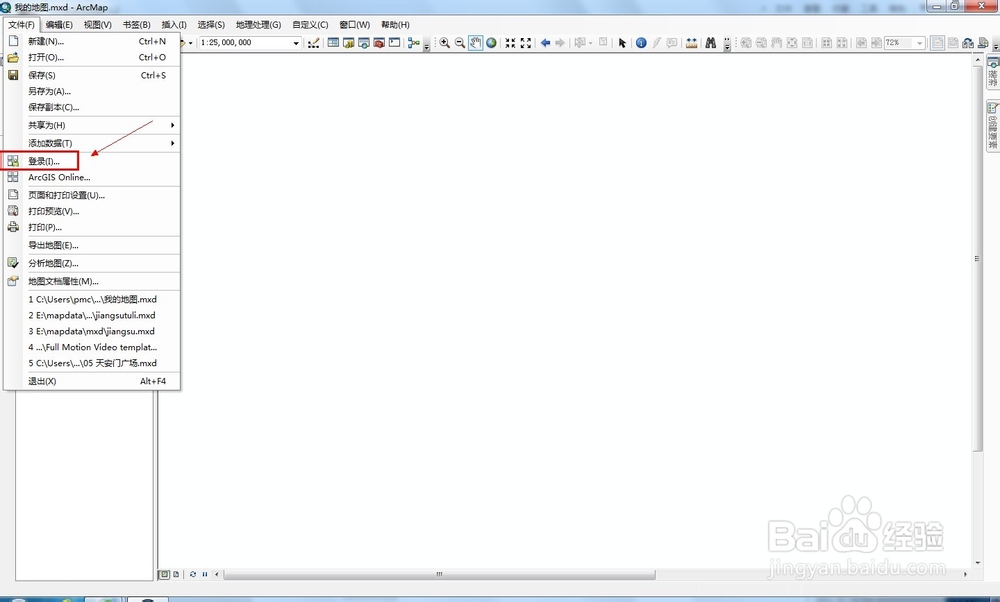Switch to Data View at bottom
Image resolution: width=1000 pixels, height=602 pixels.
pos(165,574)
